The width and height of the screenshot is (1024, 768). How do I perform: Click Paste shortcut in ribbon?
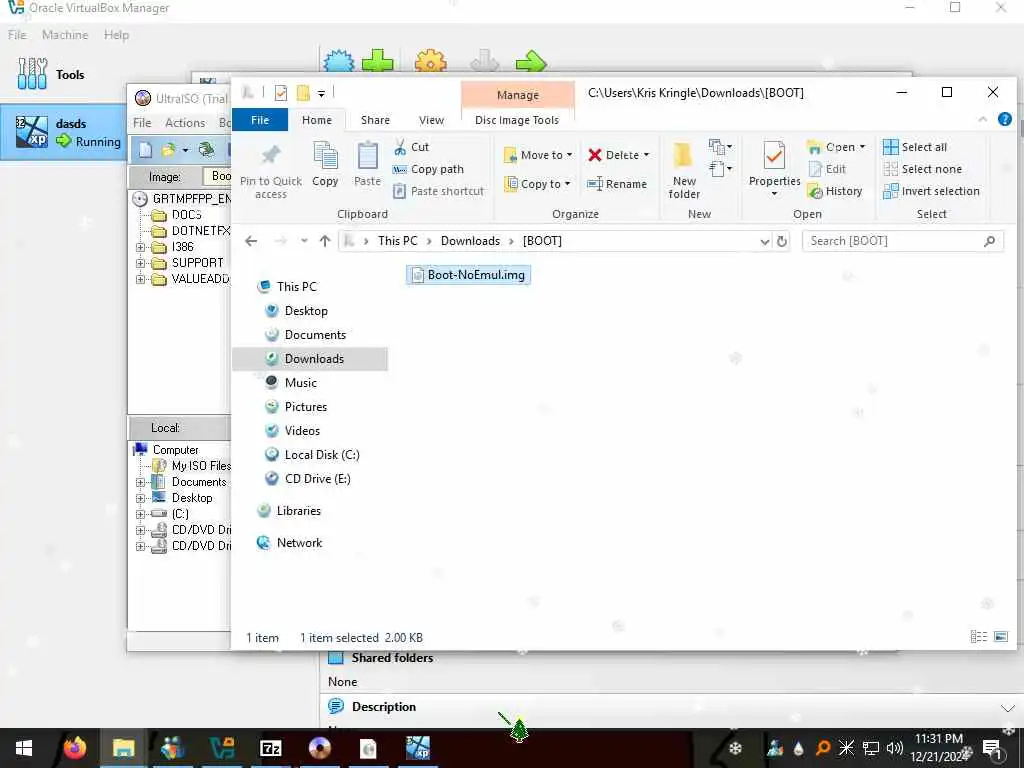click(x=438, y=191)
